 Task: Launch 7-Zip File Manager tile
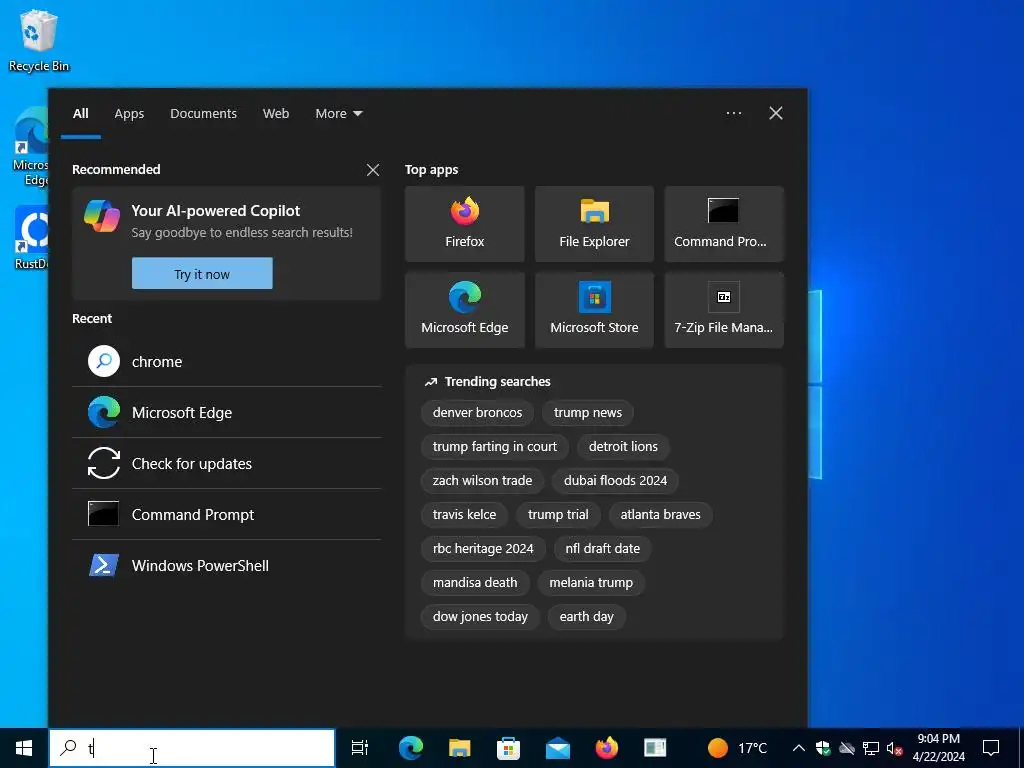pos(724,310)
